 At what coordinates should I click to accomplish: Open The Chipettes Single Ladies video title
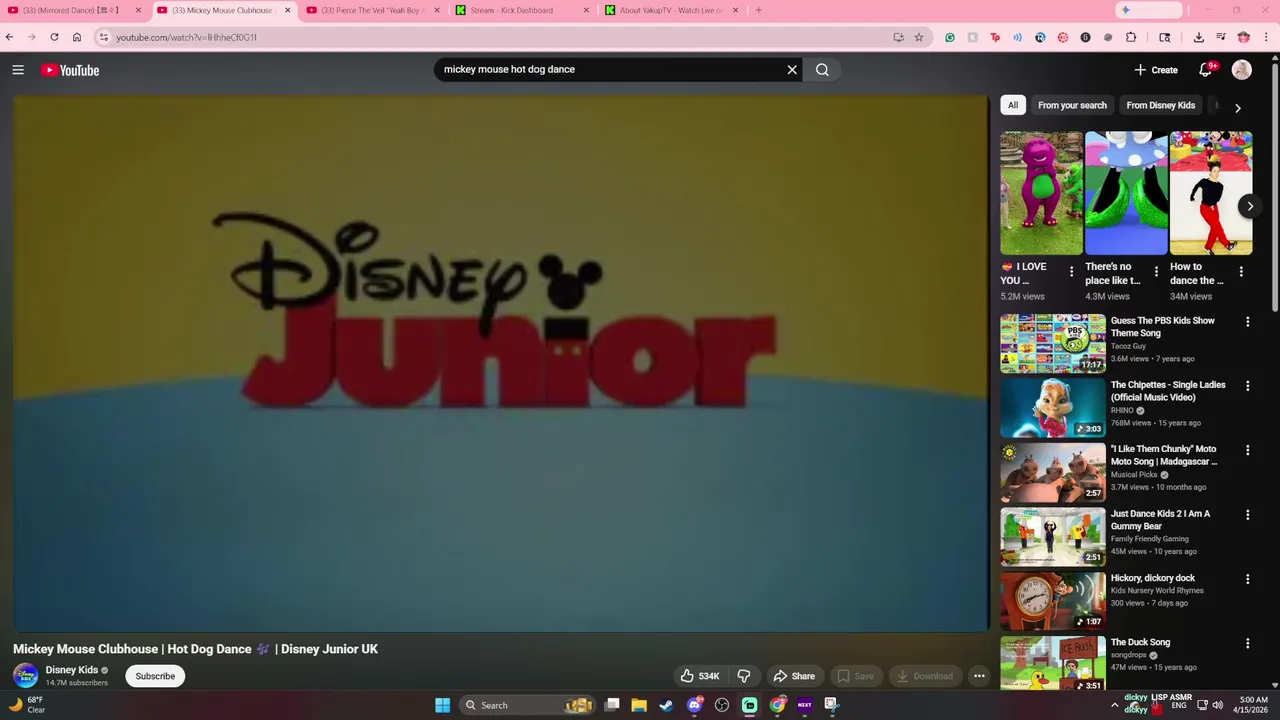(1168, 391)
